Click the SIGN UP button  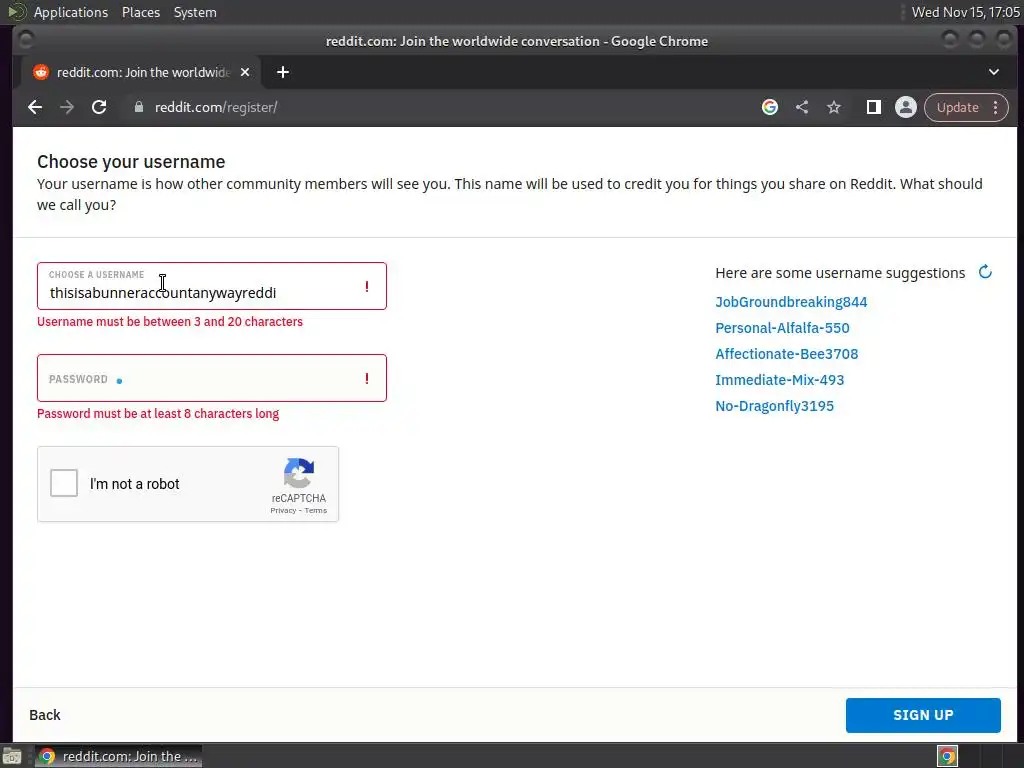pos(923,715)
